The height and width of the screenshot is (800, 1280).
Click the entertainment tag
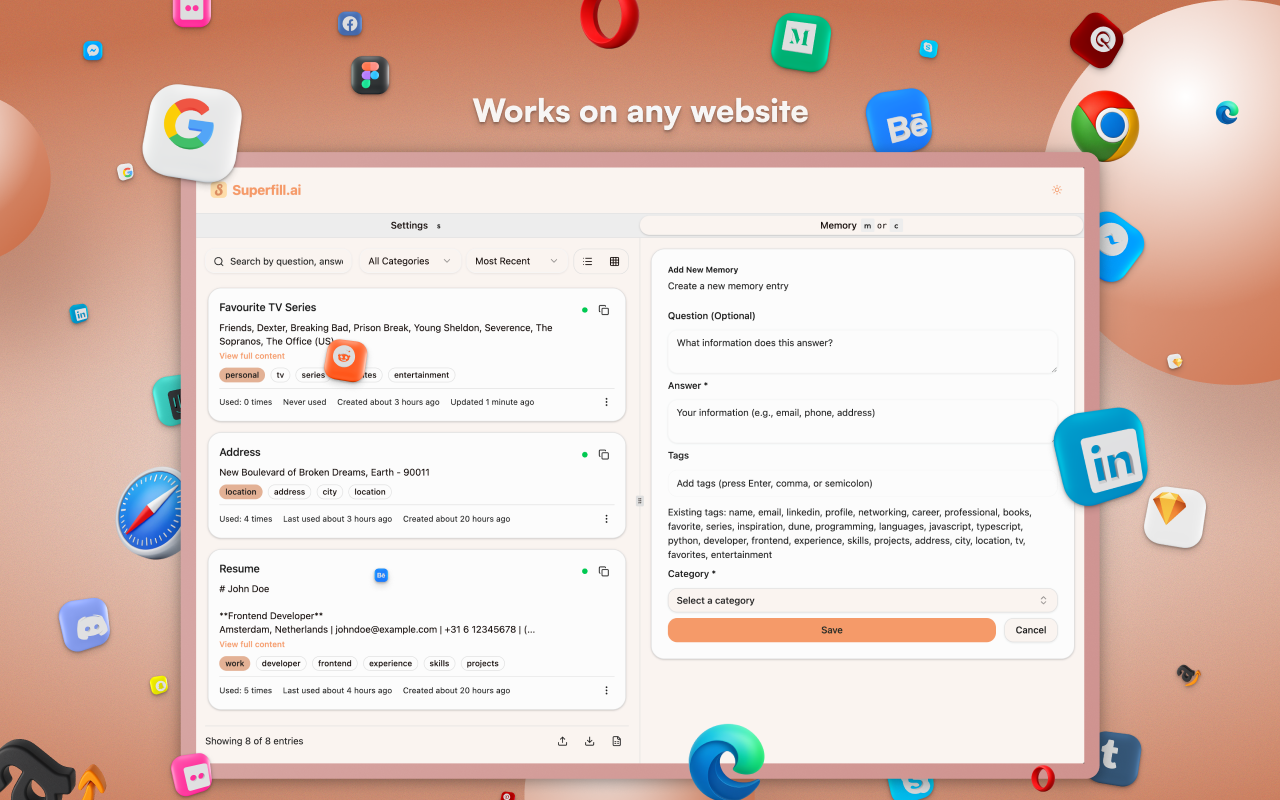(x=422, y=375)
